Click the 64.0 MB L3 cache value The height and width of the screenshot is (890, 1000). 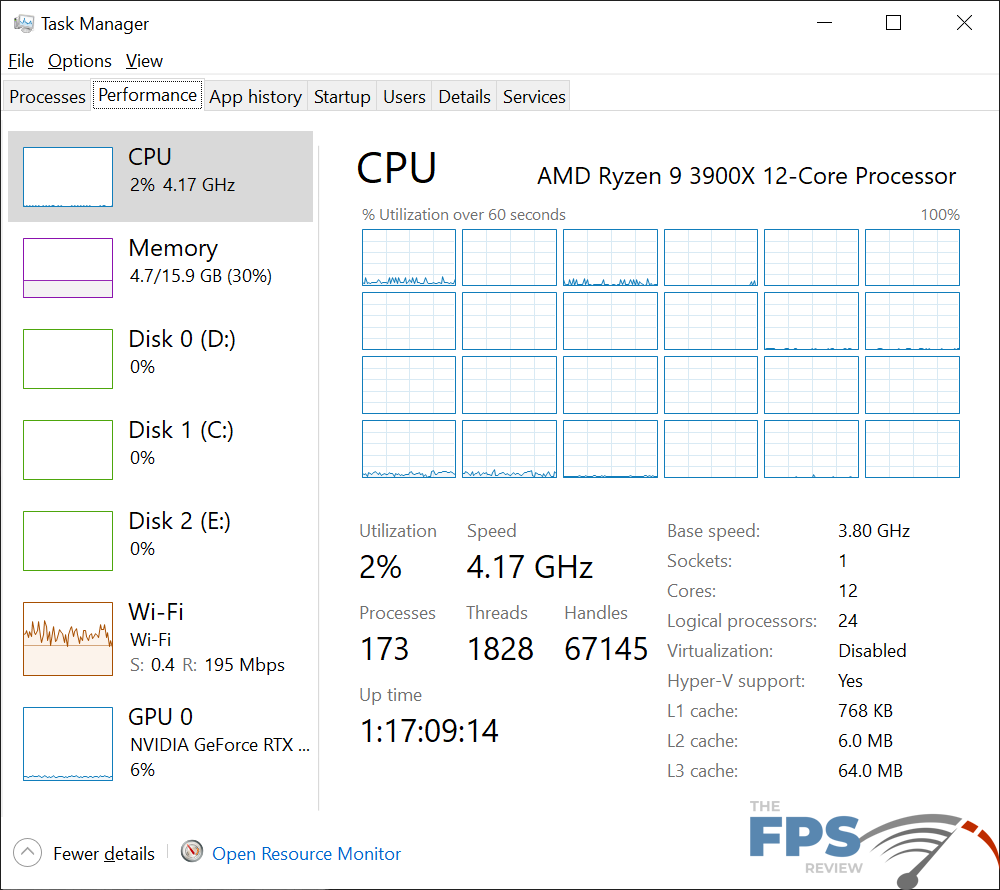pyautogui.click(x=870, y=771)
